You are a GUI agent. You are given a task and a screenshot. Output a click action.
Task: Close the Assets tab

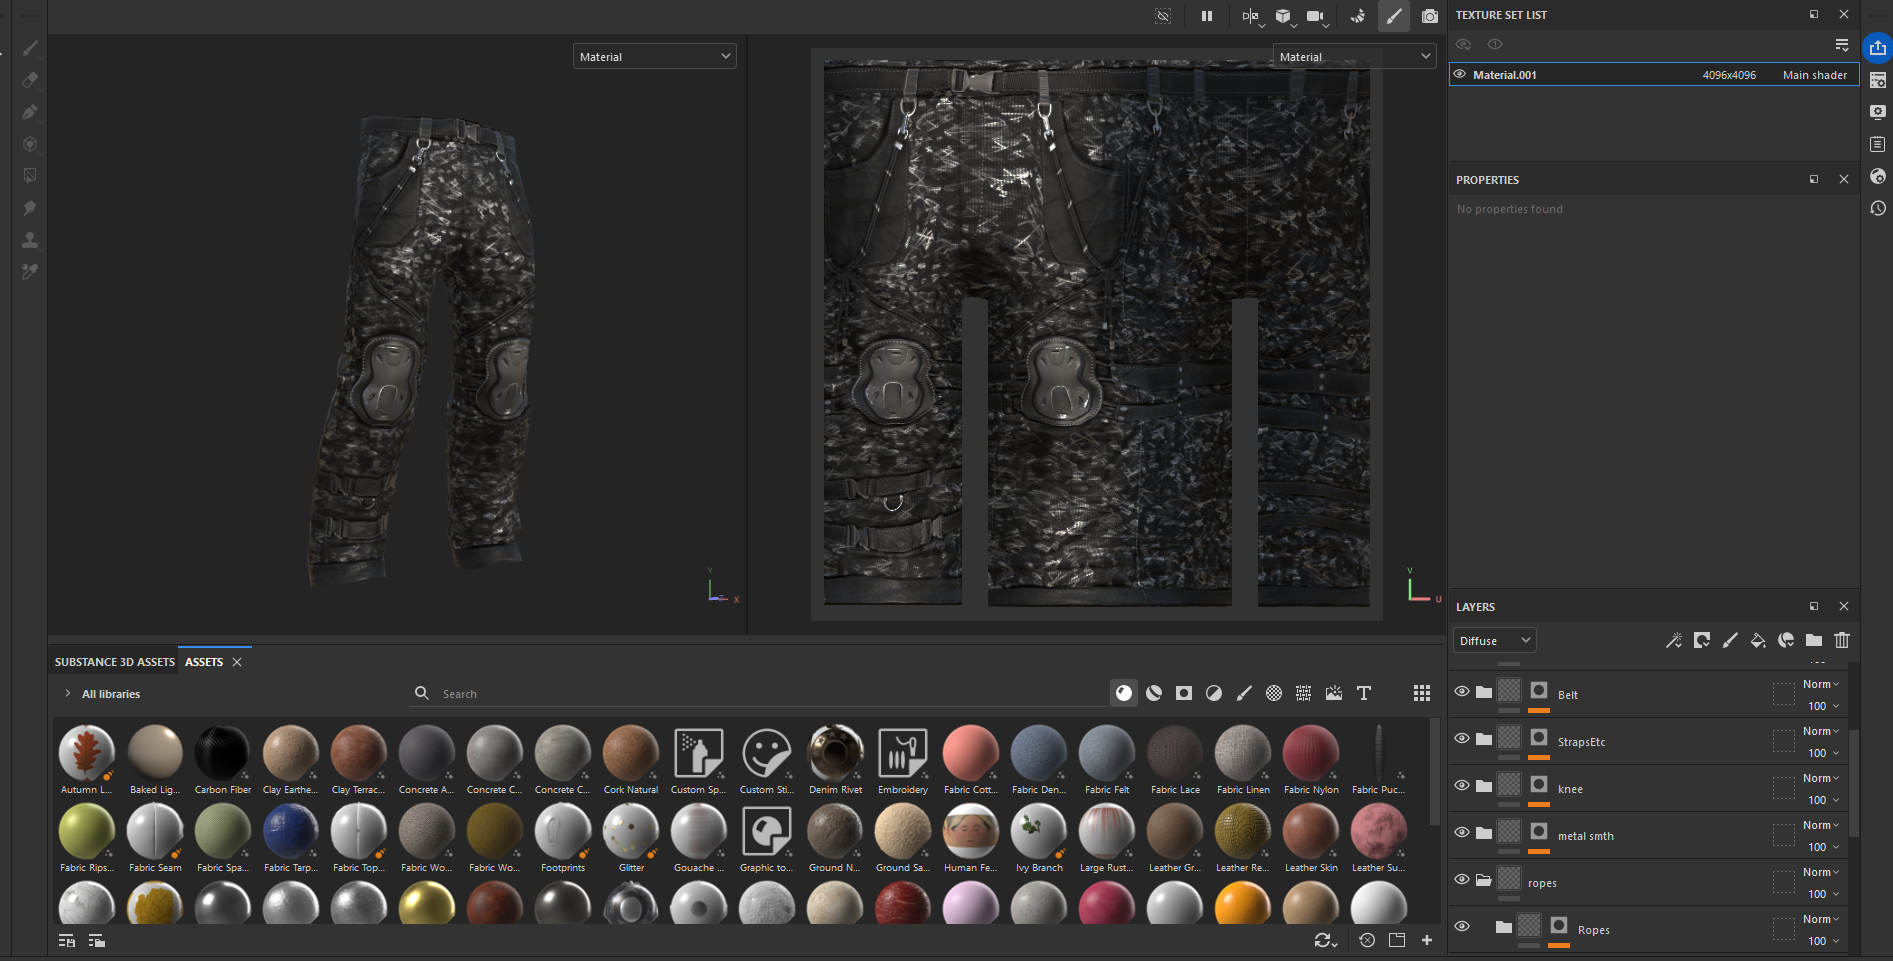point(237,662)
